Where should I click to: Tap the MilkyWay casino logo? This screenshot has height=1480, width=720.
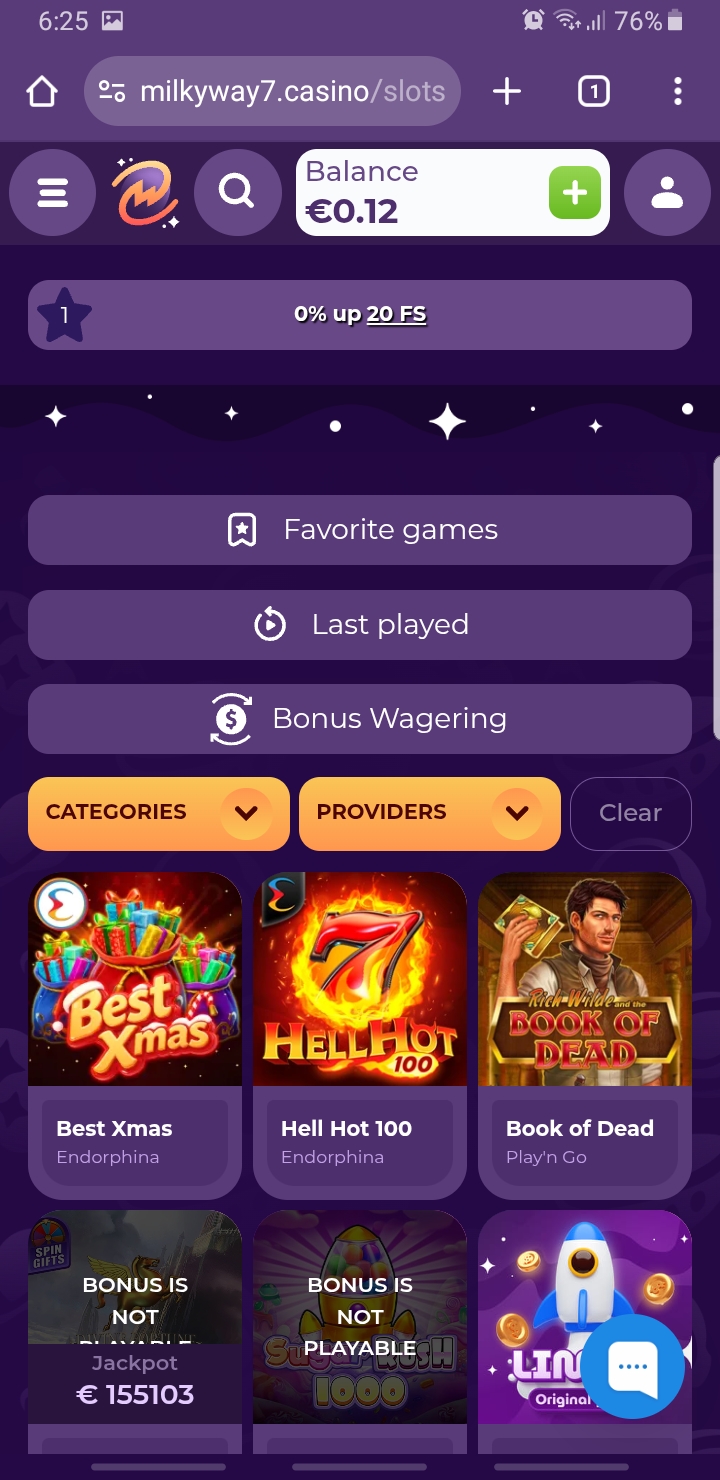pos(145,193)
